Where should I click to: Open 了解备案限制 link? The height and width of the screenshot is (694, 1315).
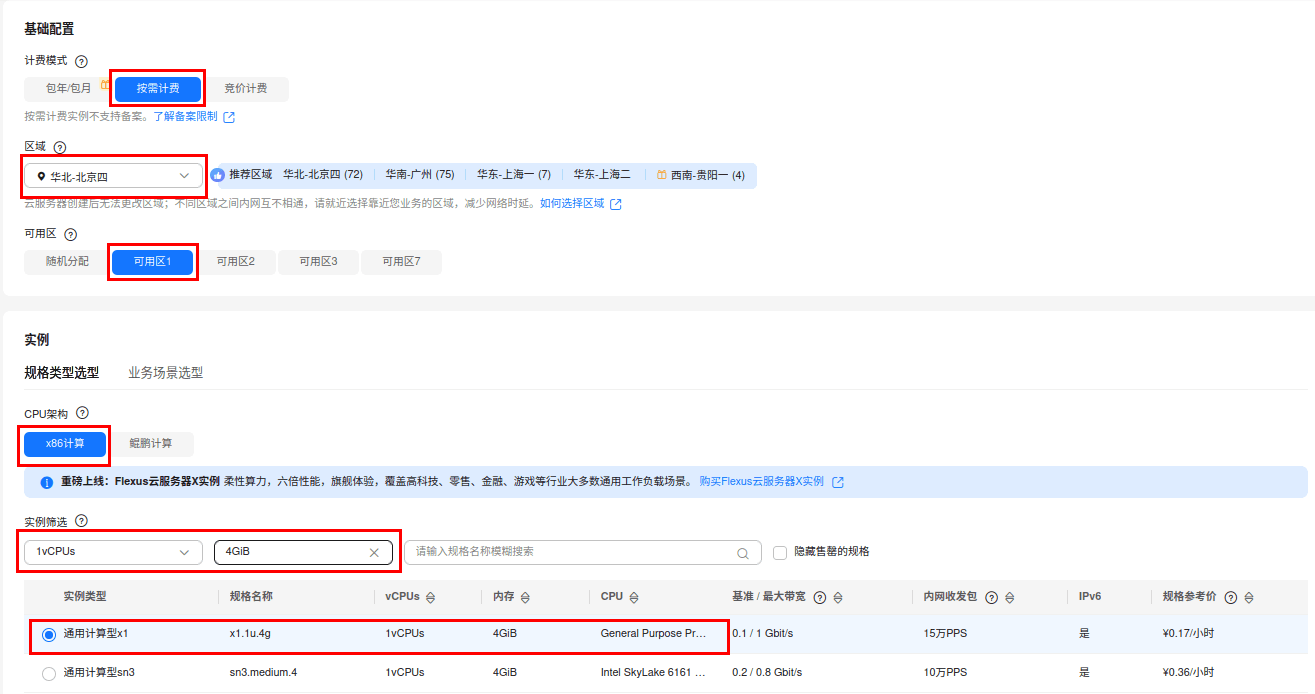point(185,117)
